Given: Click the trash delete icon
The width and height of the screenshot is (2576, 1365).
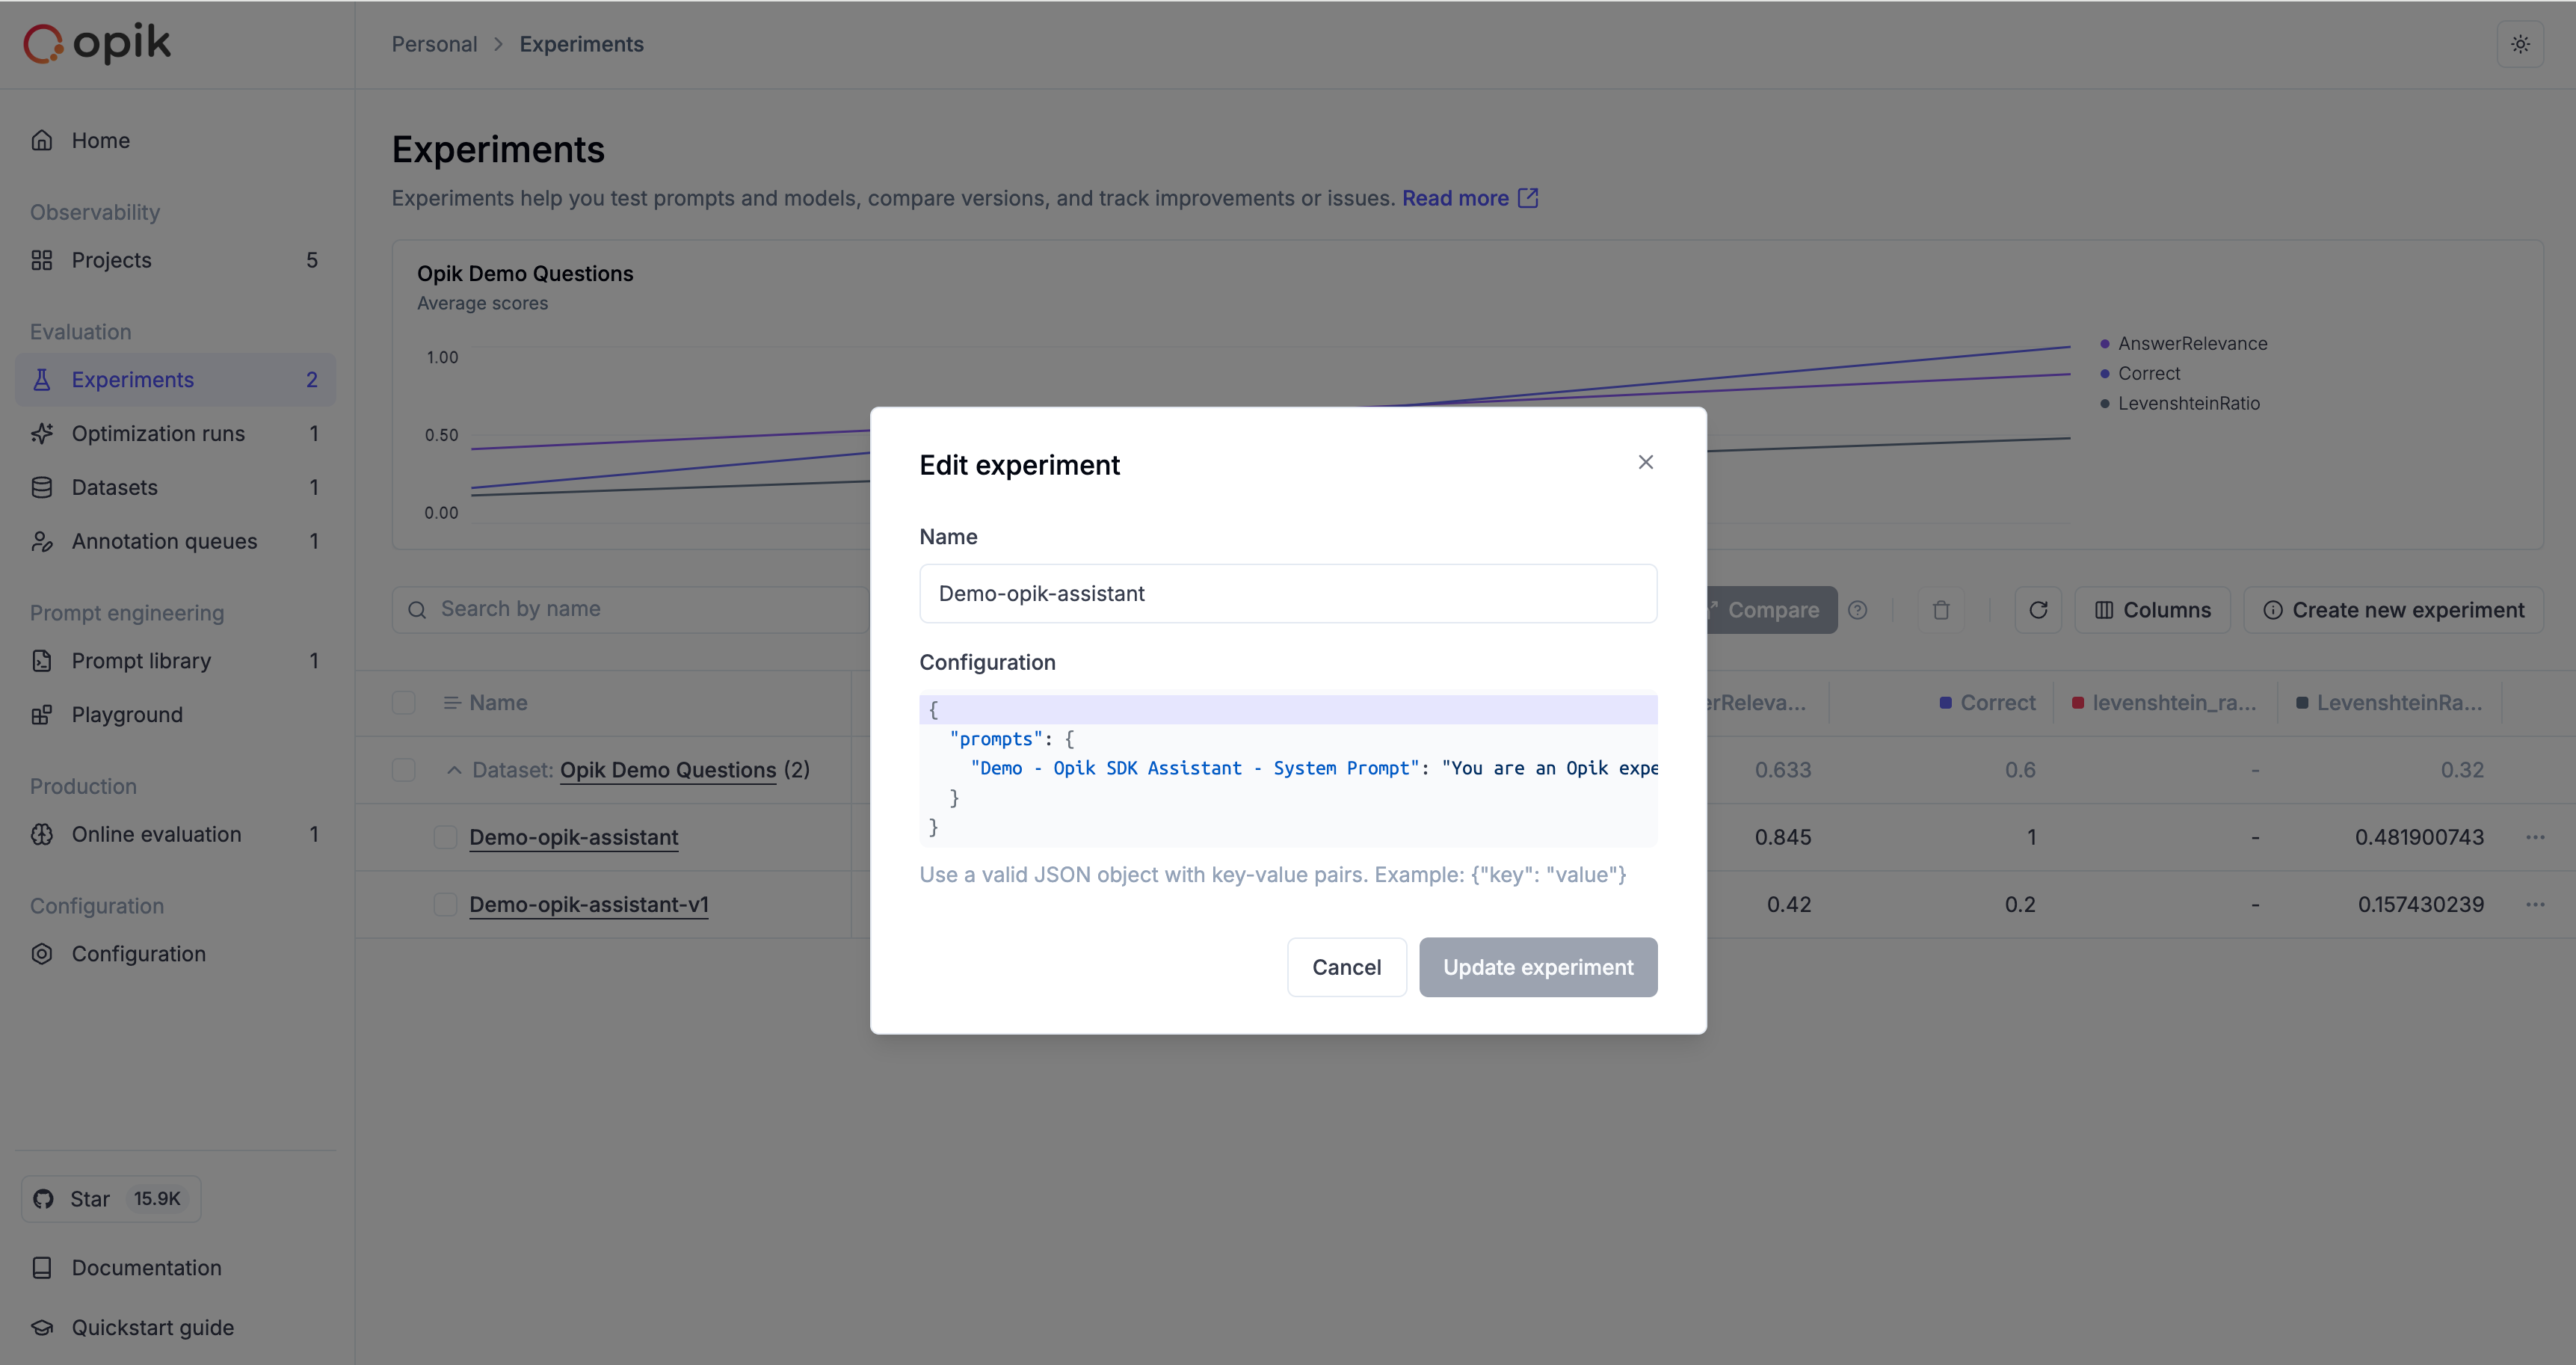Looking at the screenshot, I should tap(1941, 610).
